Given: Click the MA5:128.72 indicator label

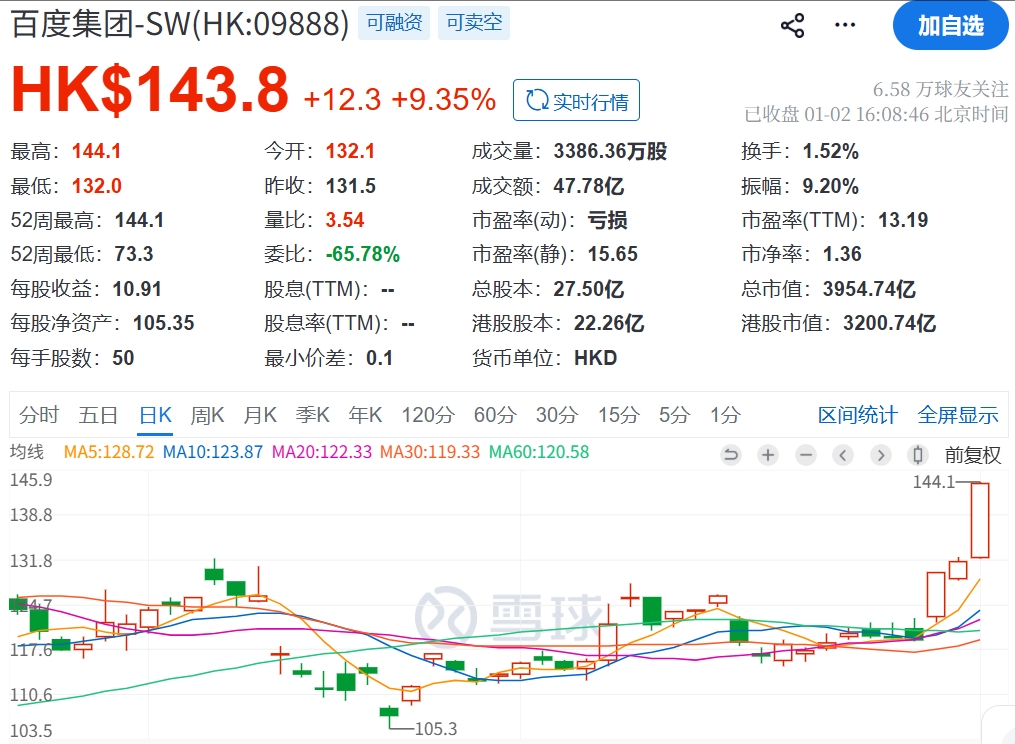Looking at the screenshot, I should click(x=109, y=451).
